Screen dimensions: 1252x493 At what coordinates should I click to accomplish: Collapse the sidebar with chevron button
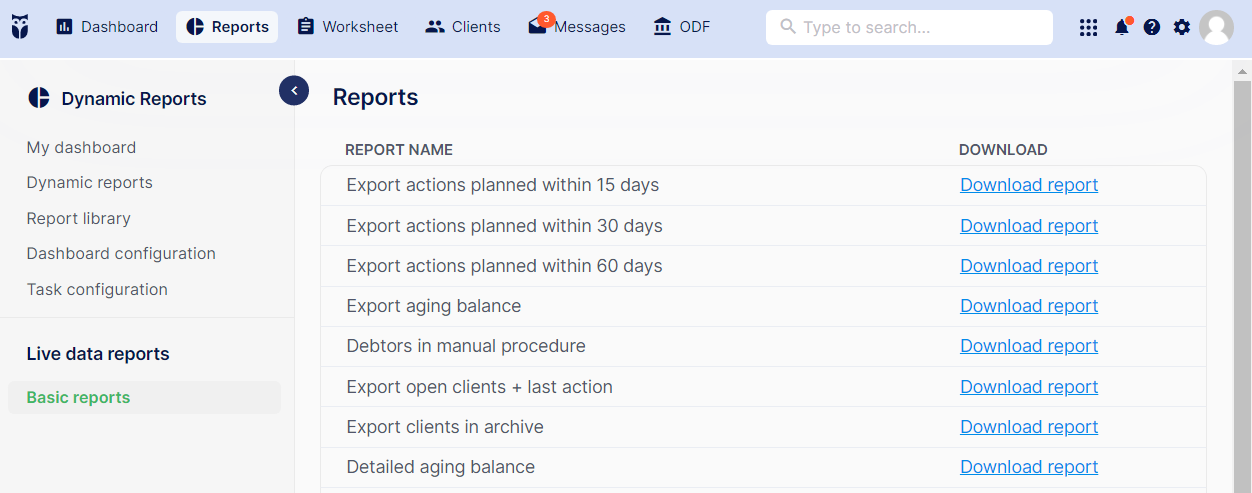[x=294, y=91]
